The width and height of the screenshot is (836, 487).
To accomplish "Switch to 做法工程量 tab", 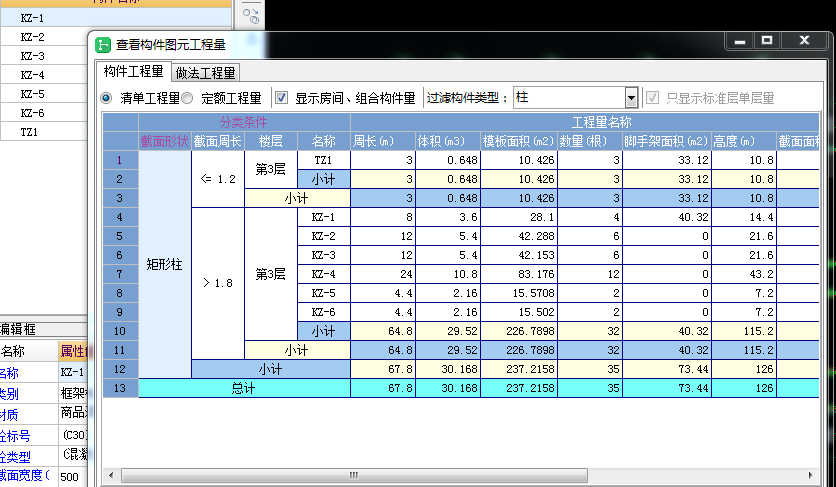I will click(x=206, y=73).
